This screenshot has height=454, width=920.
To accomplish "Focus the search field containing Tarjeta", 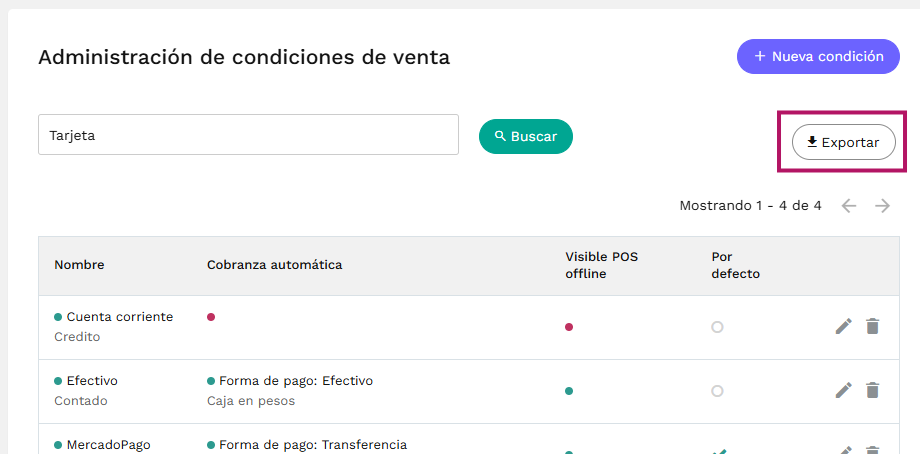I will (248, 135).
